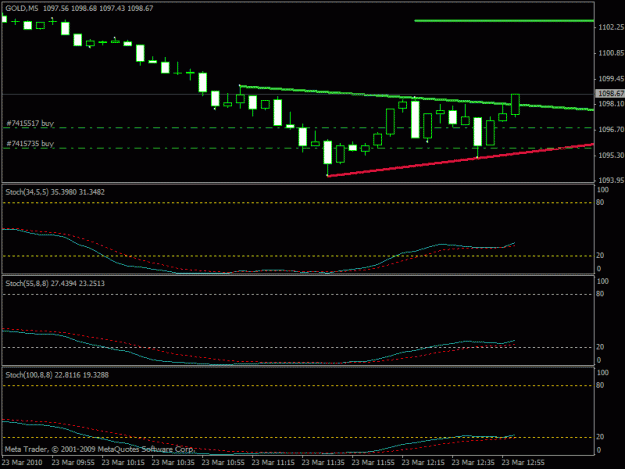Click the '23 Mar 2010' date label
The image size is (625, 469).
click(22, 462)
